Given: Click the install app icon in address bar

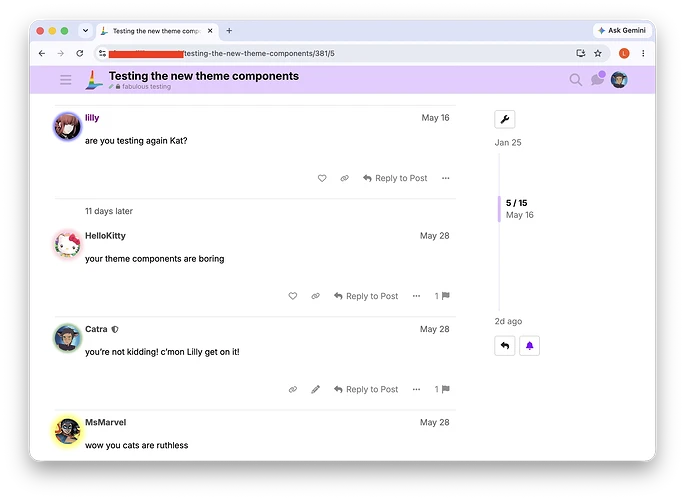Looking at the screenshot, I should pos(581,53).
